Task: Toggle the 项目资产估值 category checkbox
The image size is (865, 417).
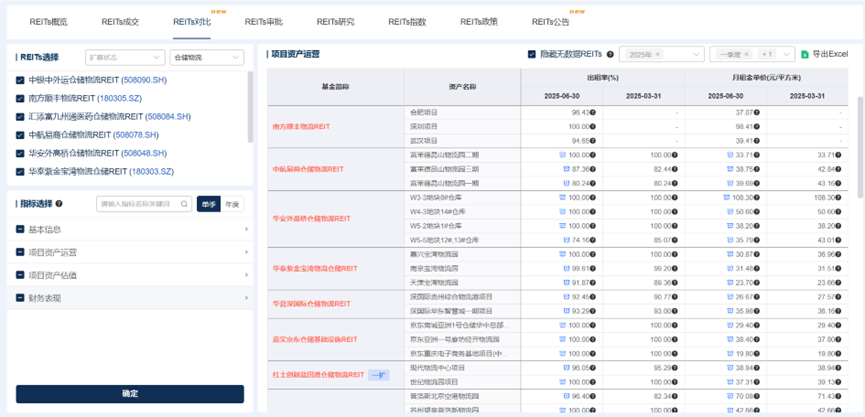Action: (20, 275)
